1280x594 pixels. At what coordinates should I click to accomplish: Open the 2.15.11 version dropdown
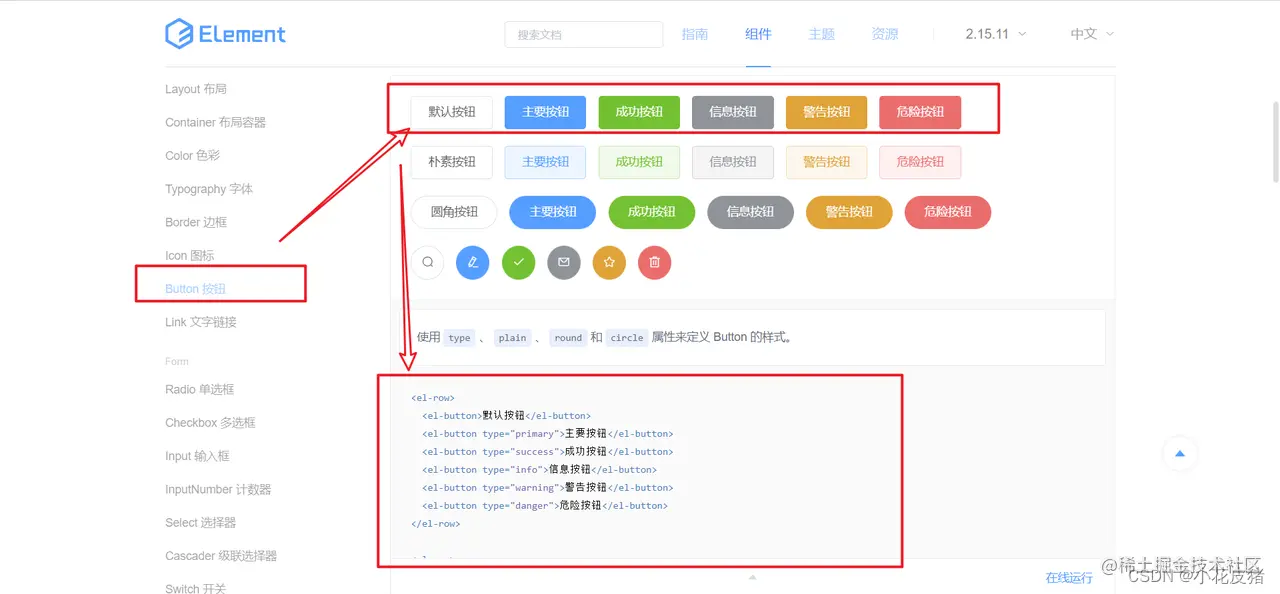(996, 34)
